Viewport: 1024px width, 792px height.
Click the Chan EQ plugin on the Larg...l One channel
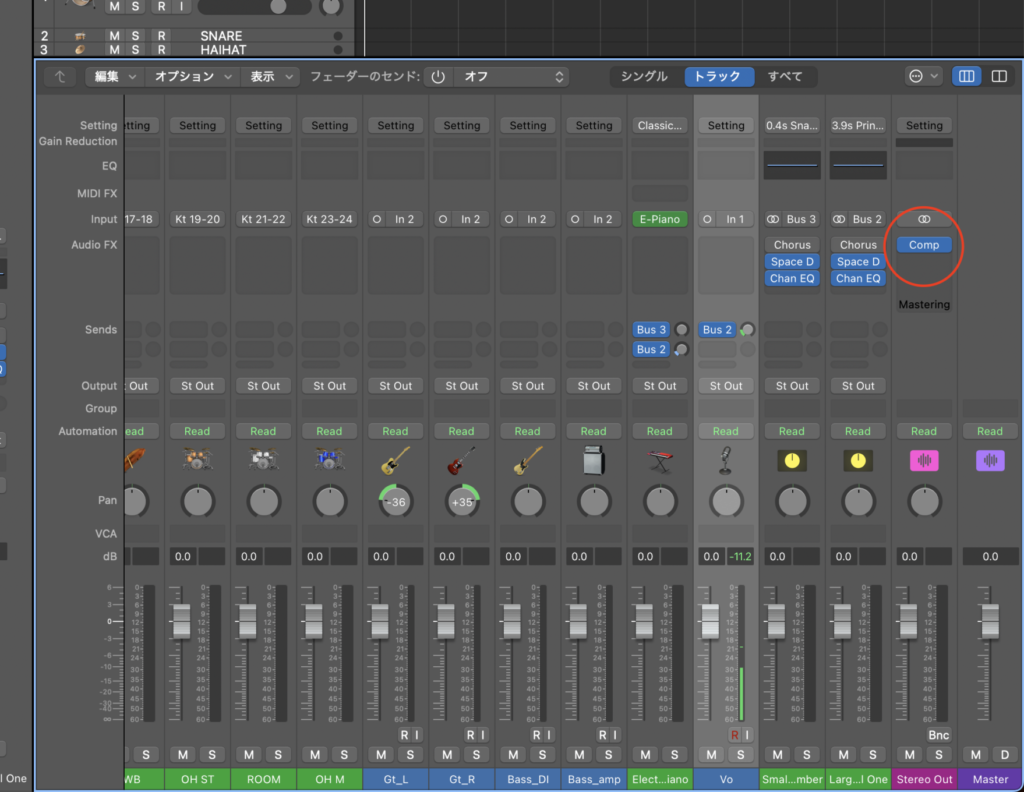[857, 278]
